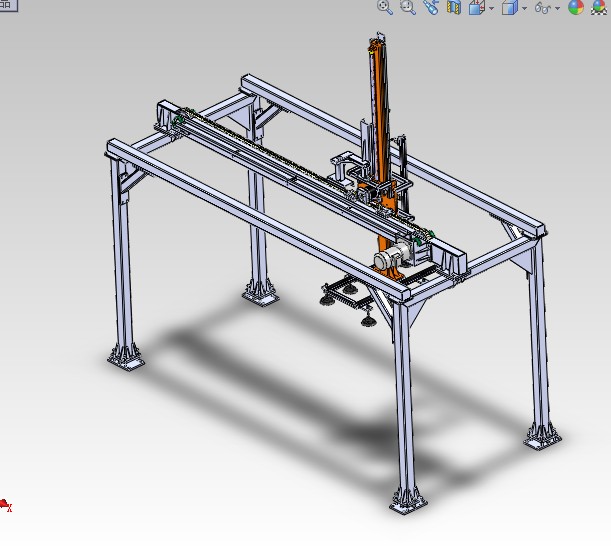Image resolution: width=611 pixels, height=546 pixels.
Task: Click the Display Style cube icon
Action: pyautogui.click(x=509, y=7)
